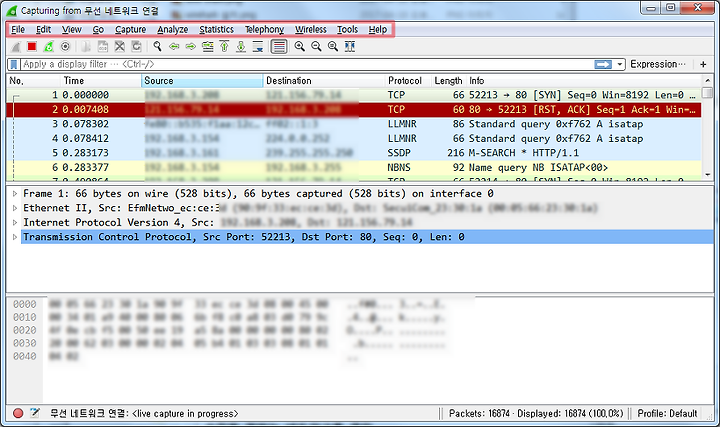720x427 pixels.
Task: Toggle auto scroll during live capture
Action: [258, 46]
